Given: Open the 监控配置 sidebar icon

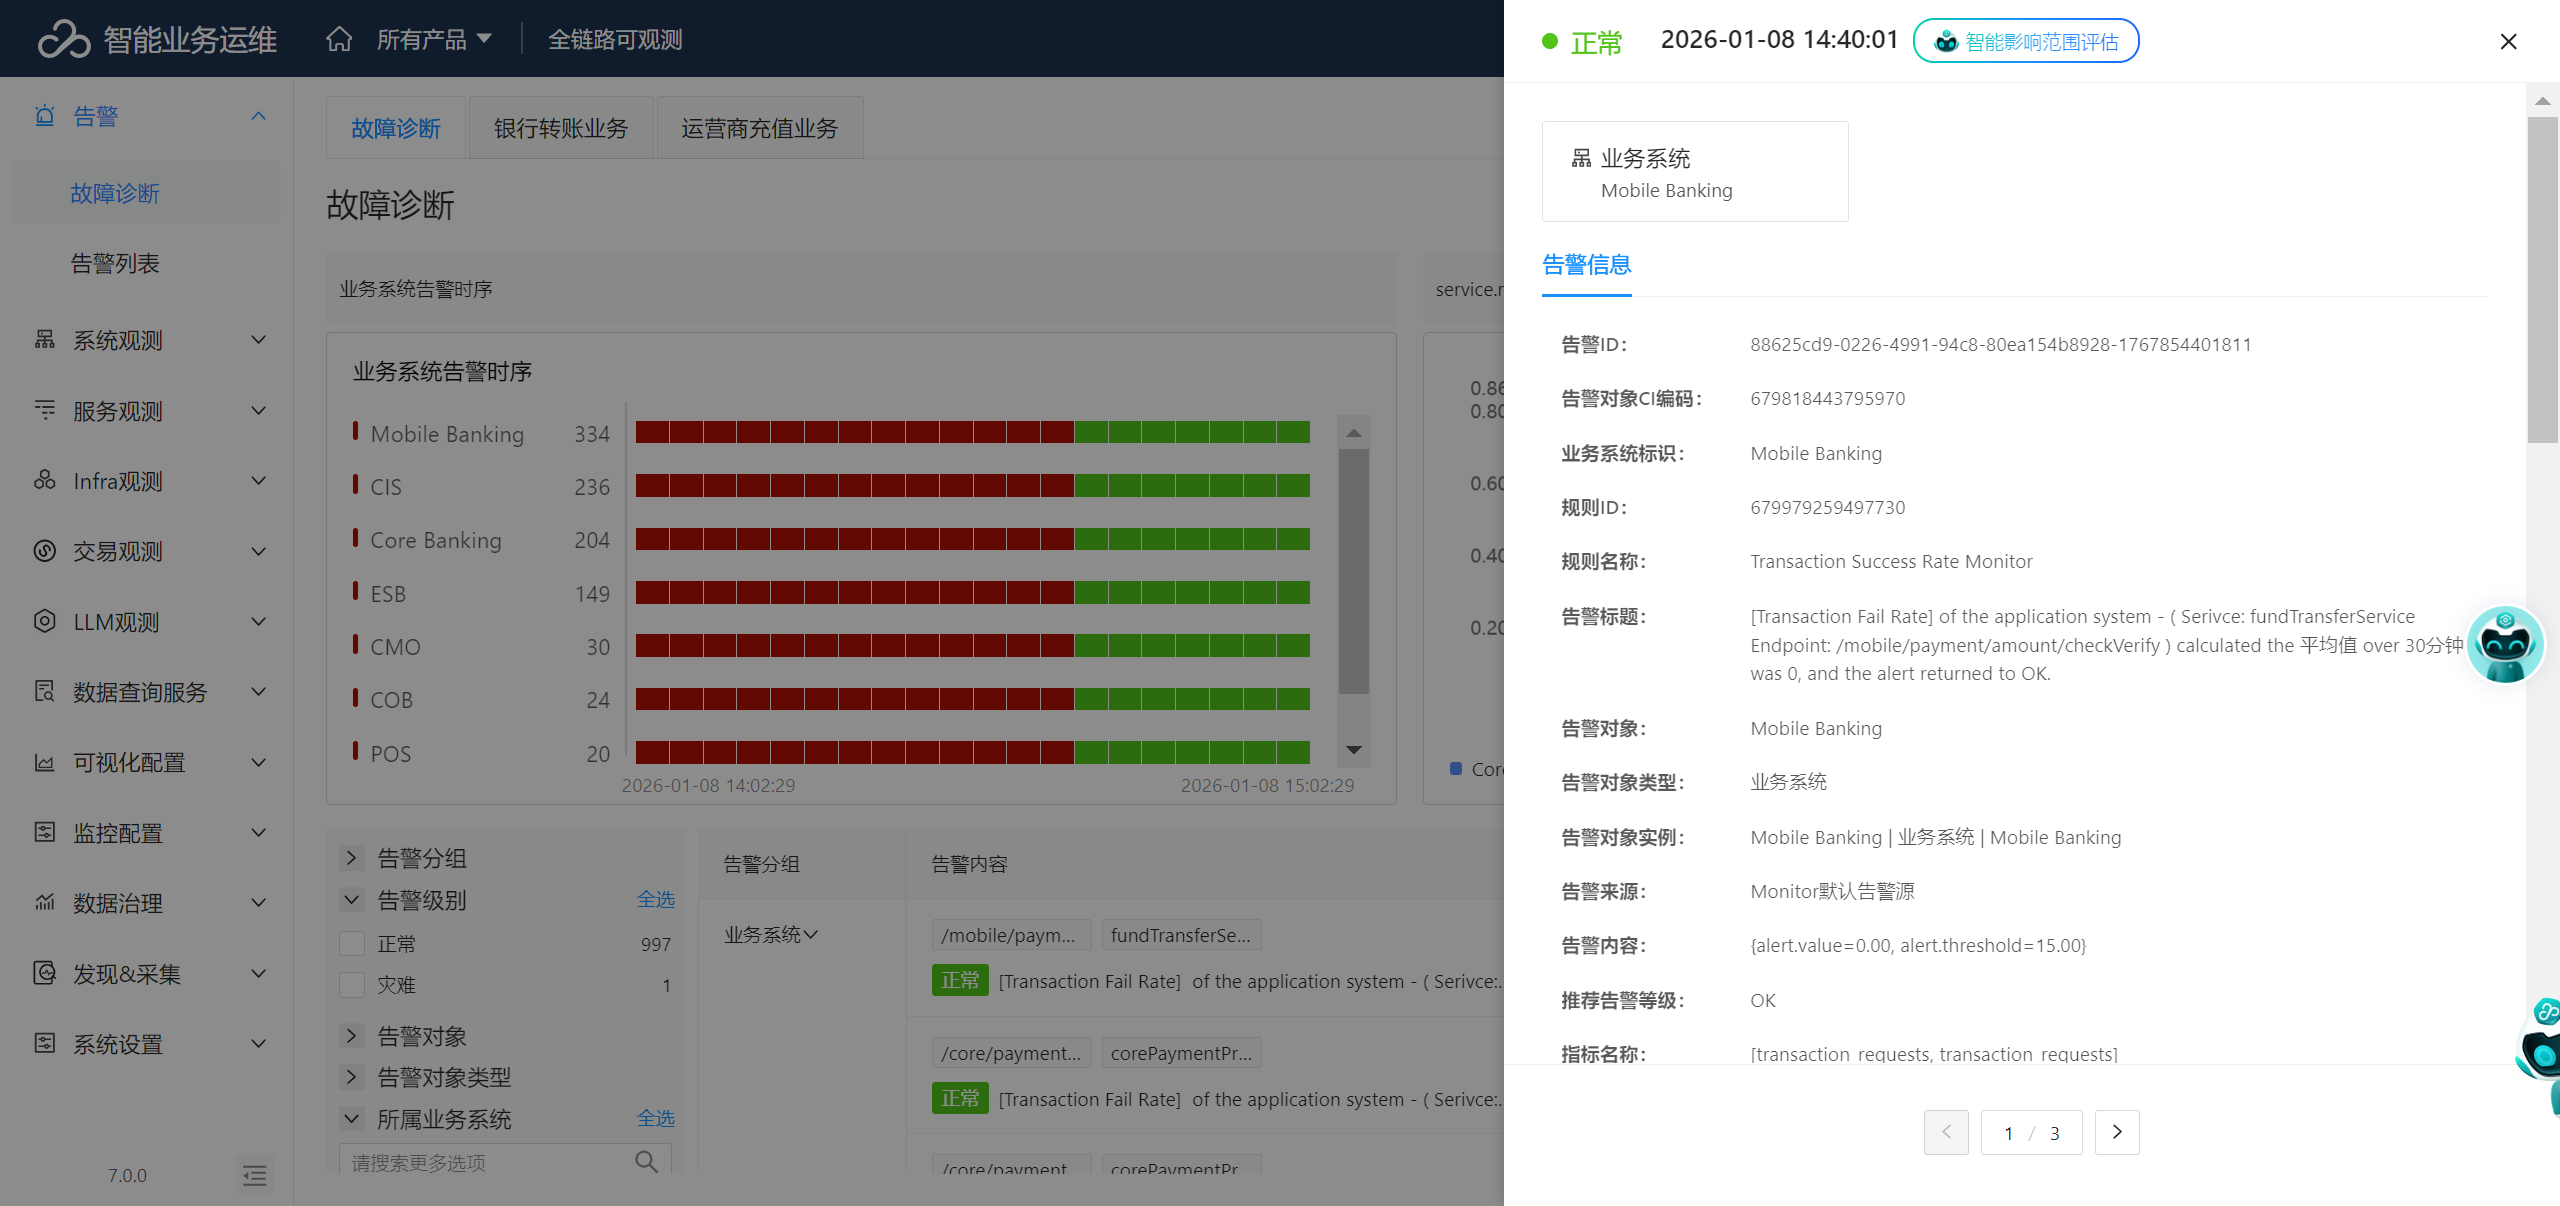Looking at the screenshot, I should point(45,832).
